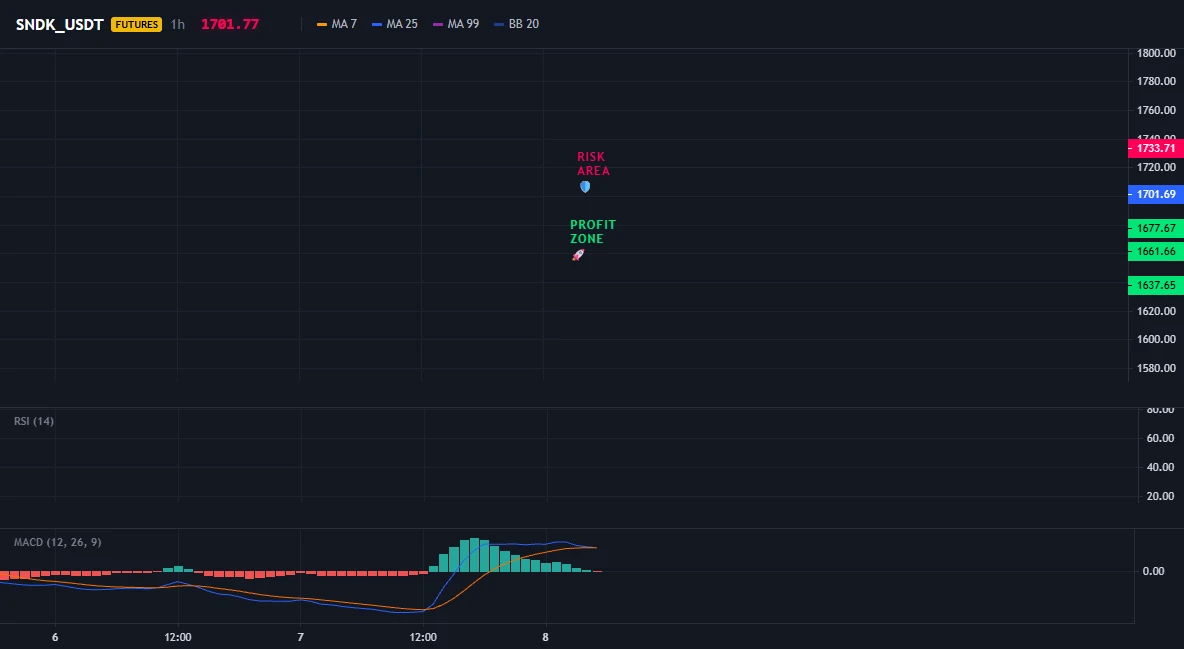Click the 1620.00 price axis label
Viewport: 1184px width, 649px height.
click(1156, 311)
